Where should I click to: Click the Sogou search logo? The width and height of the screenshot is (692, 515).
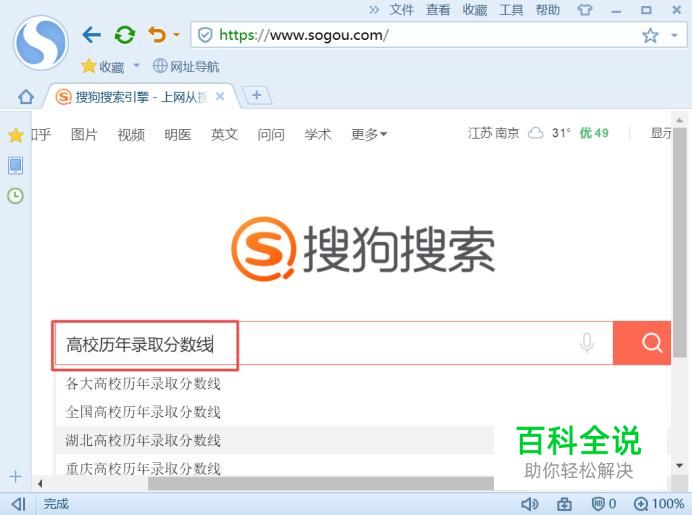click(x=363, y=249)
